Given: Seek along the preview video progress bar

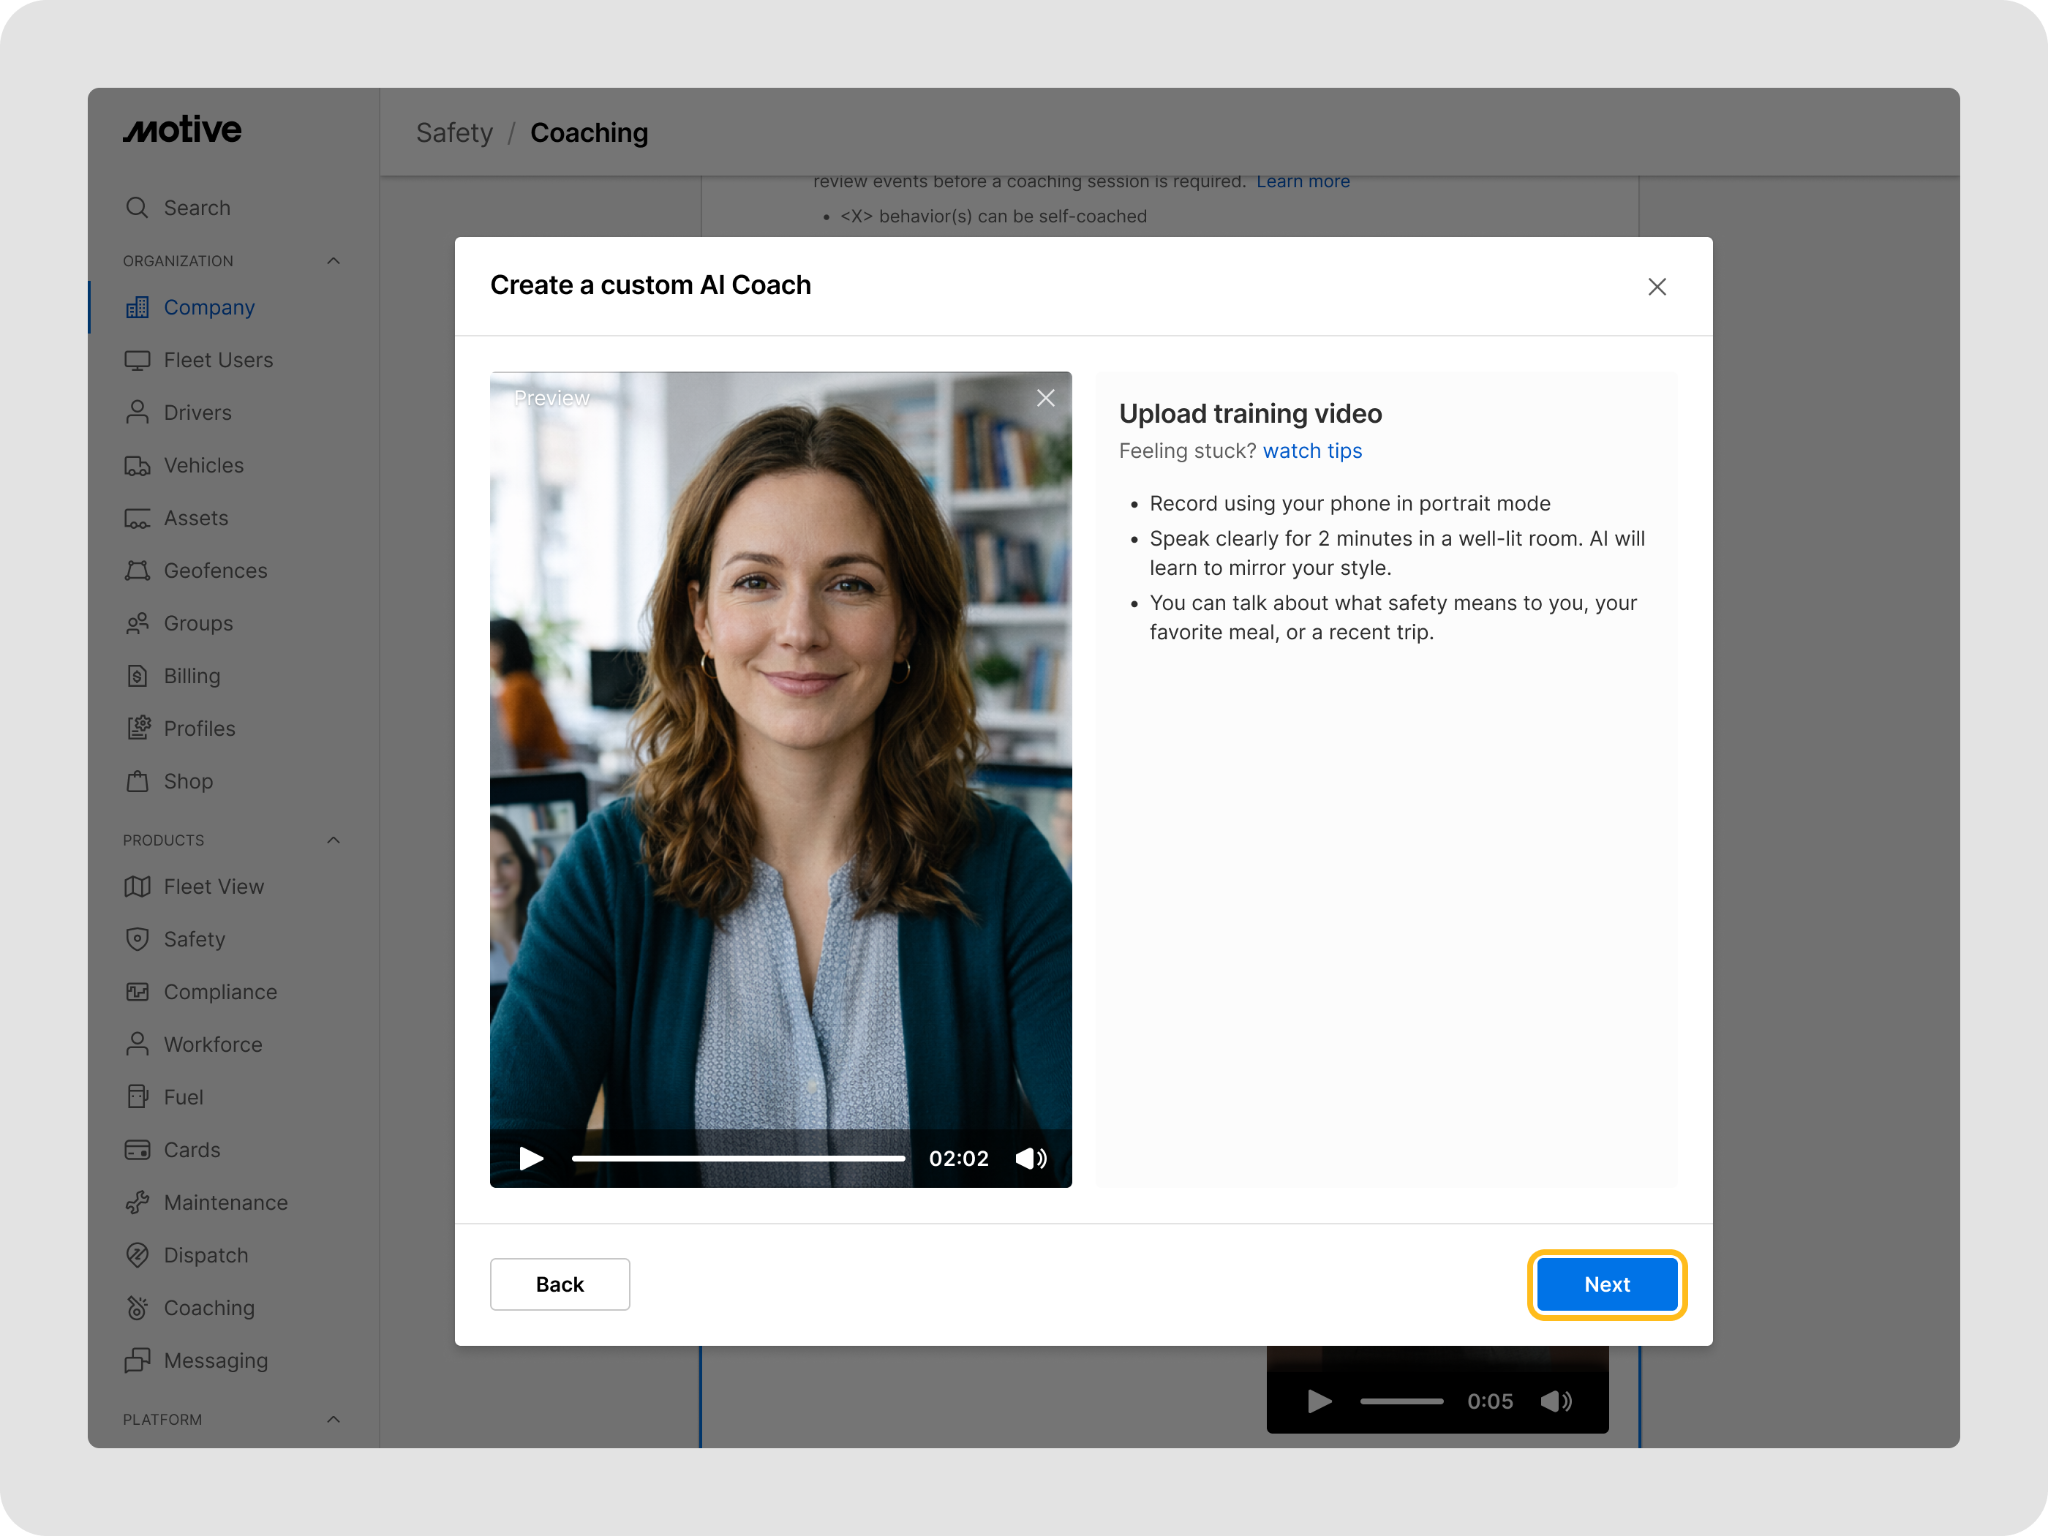Looking at the screenshot, I should [738, 1158].
